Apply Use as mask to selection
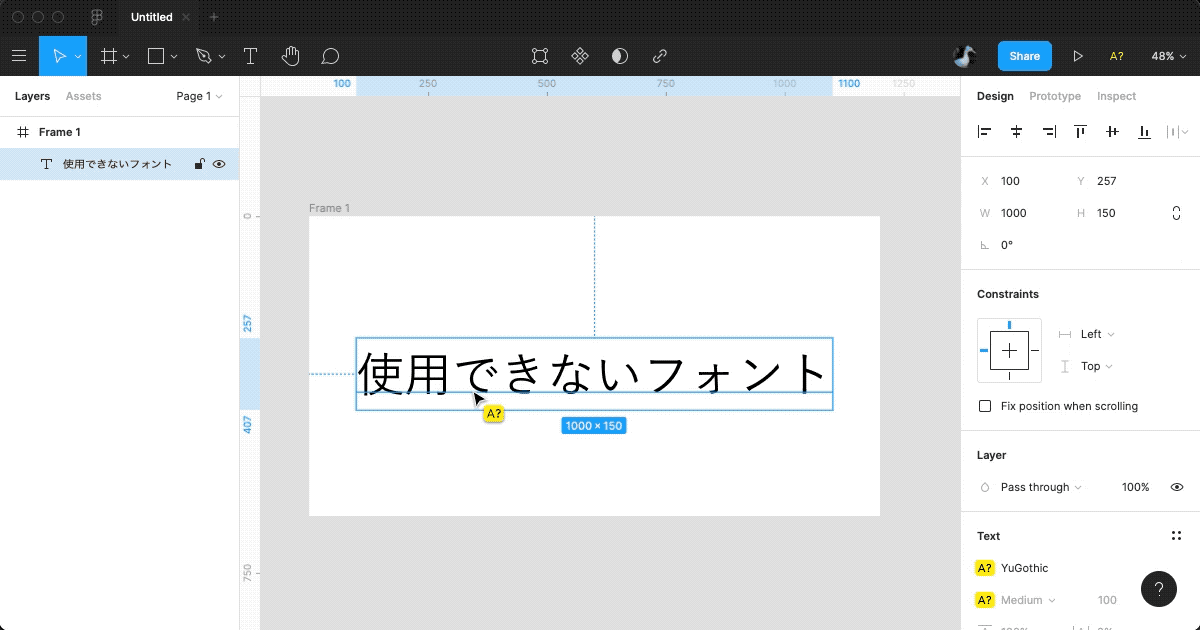1200x630 pixels. pos(620,56)
